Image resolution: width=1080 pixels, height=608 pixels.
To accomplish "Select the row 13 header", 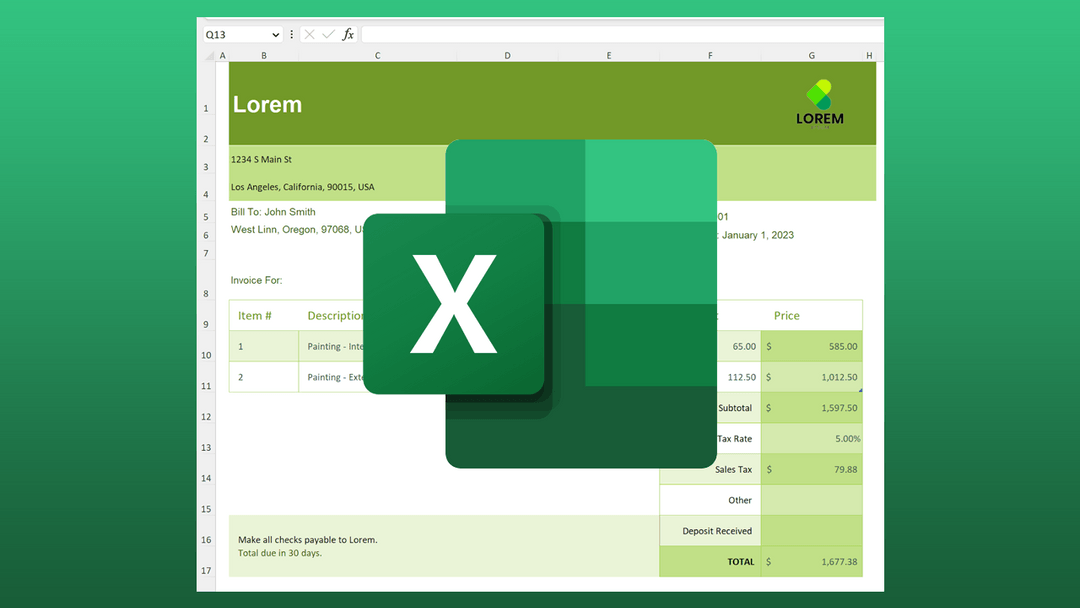I will point(206,447).
